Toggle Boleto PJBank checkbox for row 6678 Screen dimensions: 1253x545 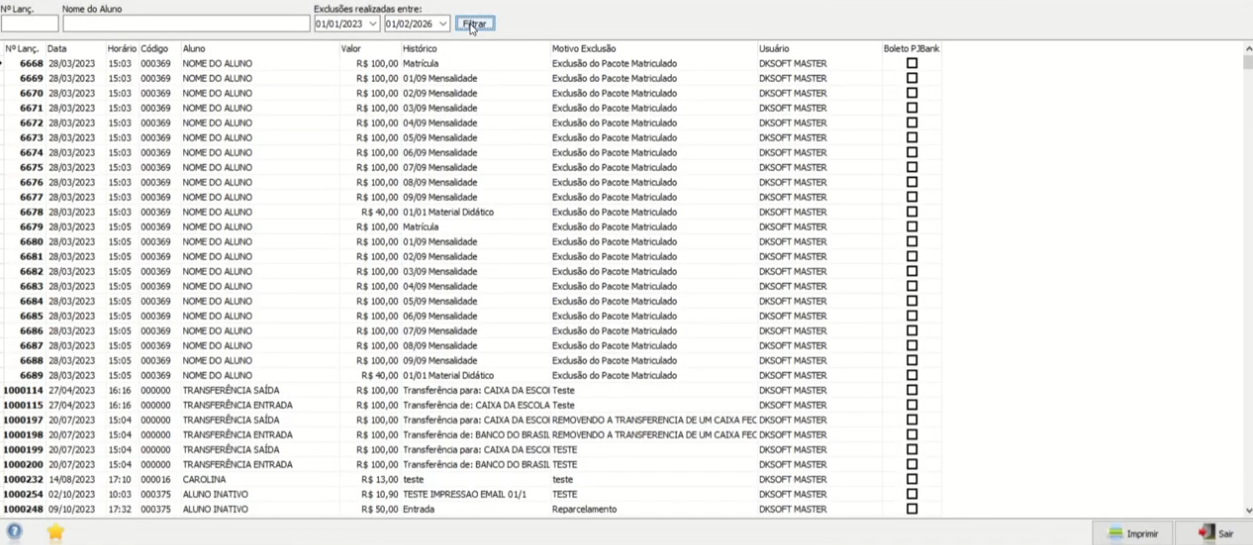[x=911, y=212]
